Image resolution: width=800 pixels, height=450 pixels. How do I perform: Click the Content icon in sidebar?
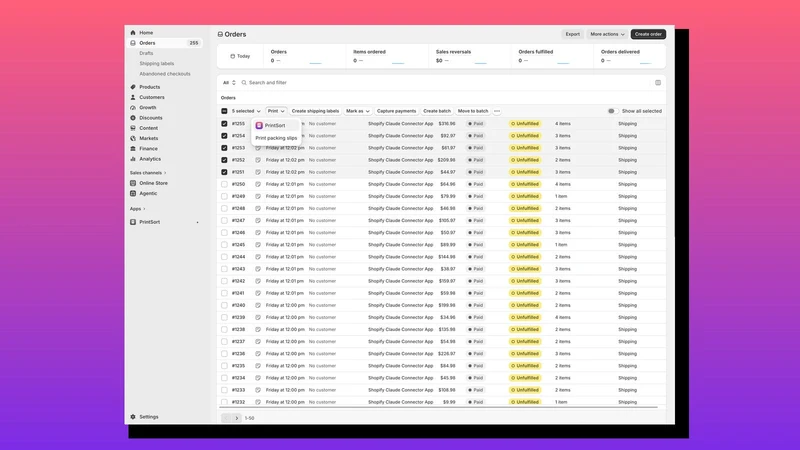pyautogui.click(x=133, y=128)
